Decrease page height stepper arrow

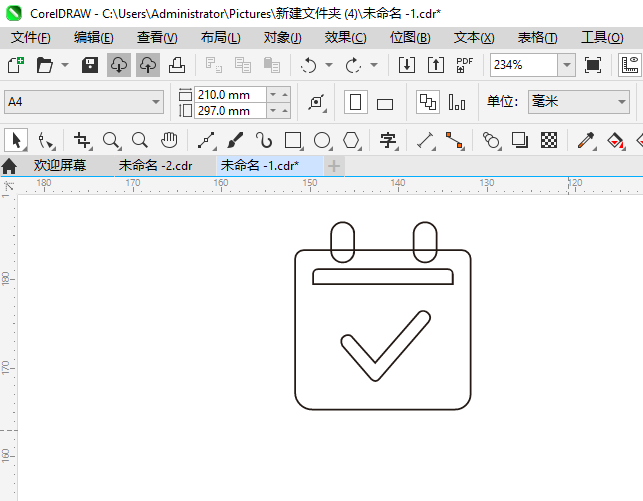click(x=273, y=111)
